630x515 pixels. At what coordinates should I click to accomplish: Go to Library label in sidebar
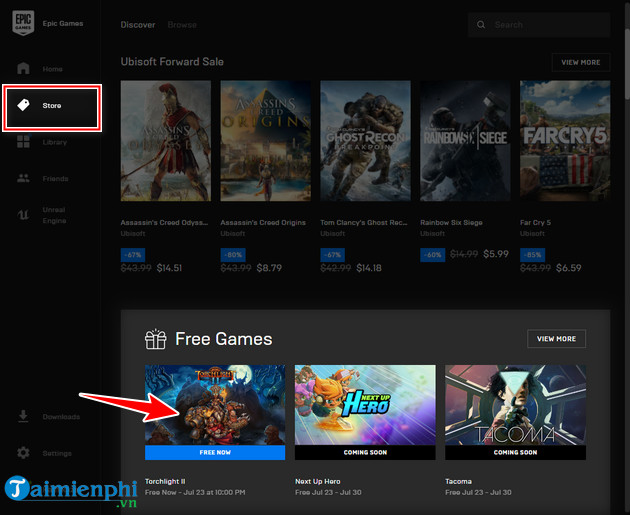55,142
